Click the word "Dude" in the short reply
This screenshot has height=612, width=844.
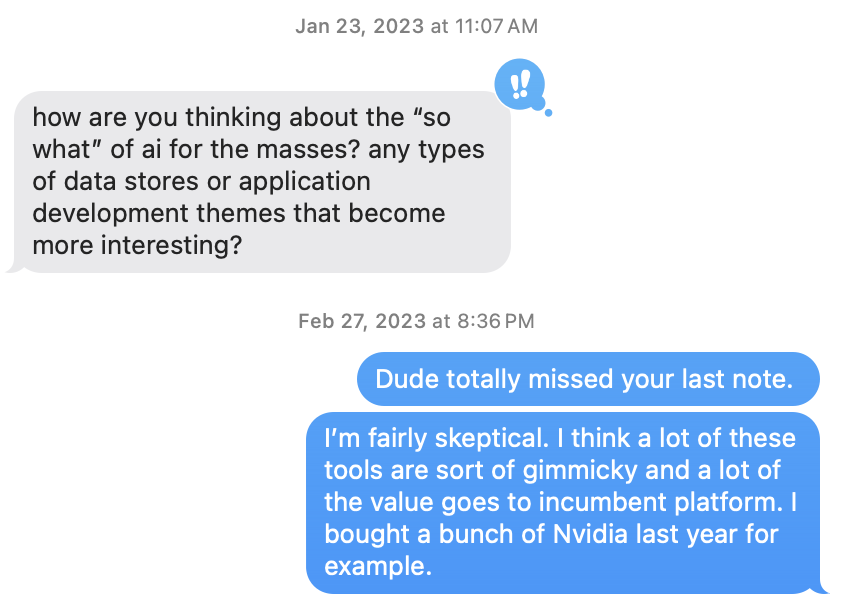click(x=407, y=379)
